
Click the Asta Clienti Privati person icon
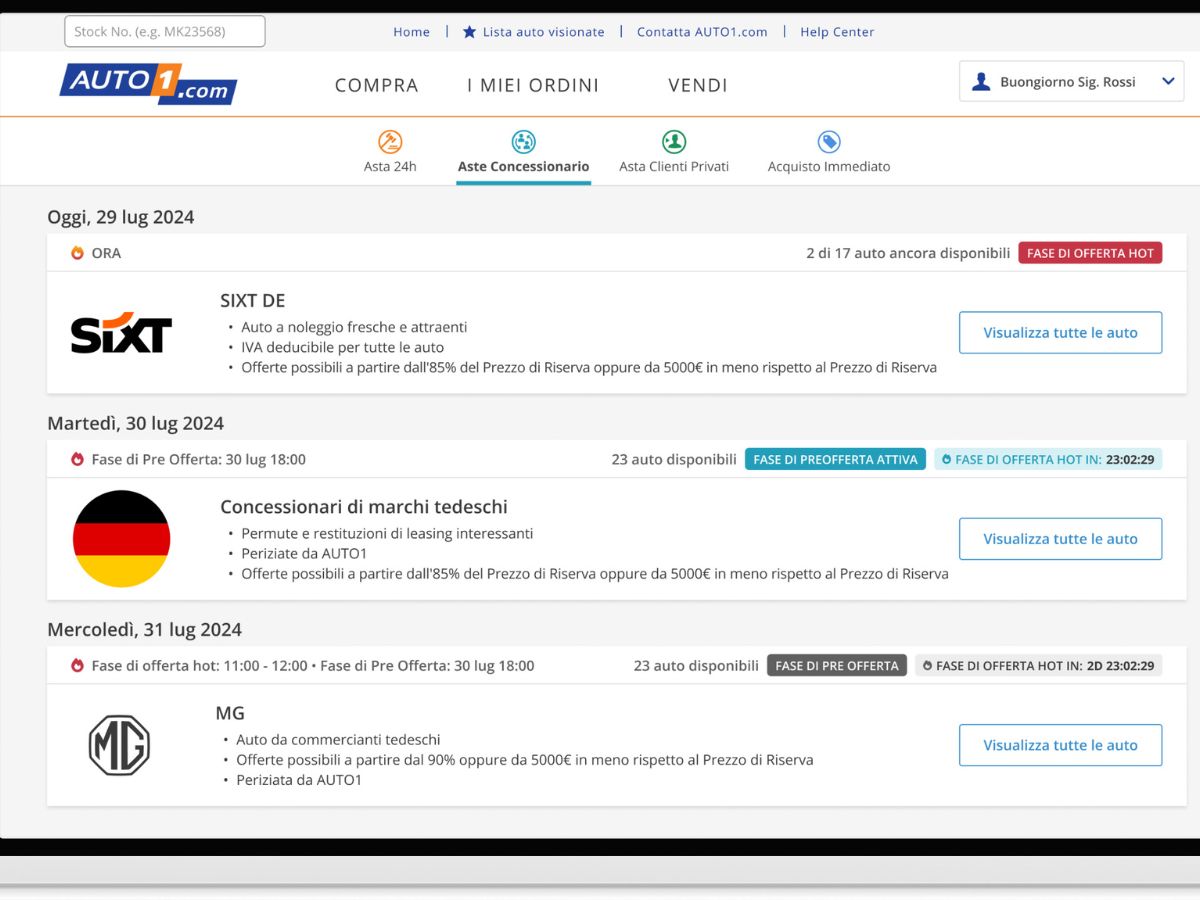click(674, 142)
